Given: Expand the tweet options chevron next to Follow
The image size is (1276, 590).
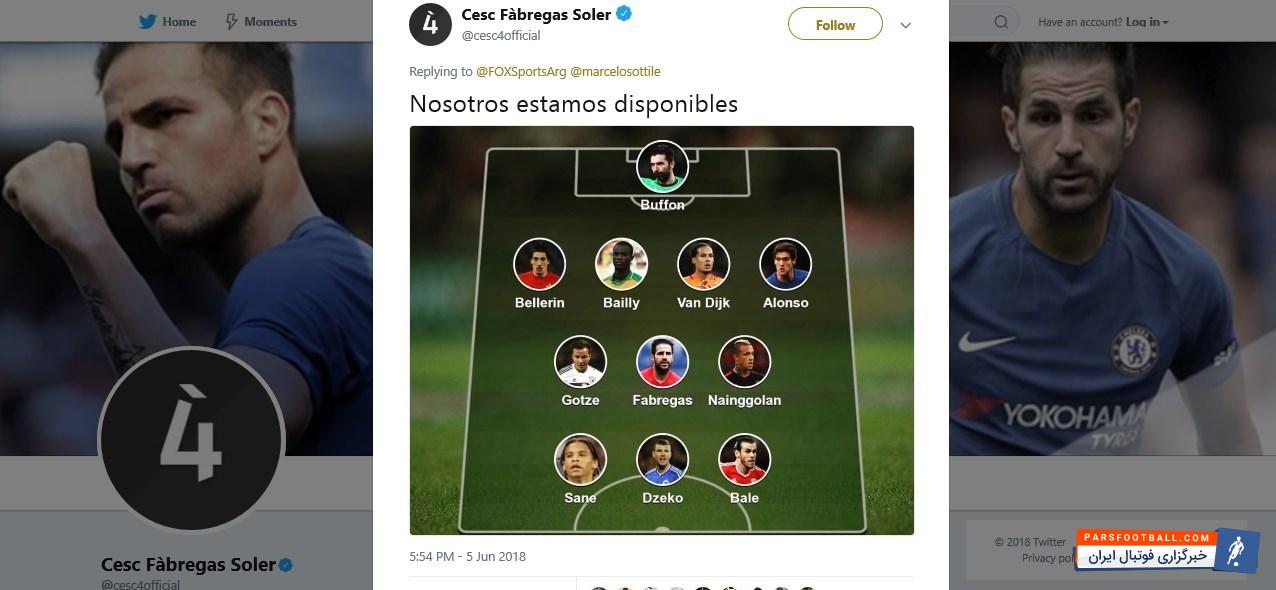Looking at the screenshot, I should (x=906, y=25).
